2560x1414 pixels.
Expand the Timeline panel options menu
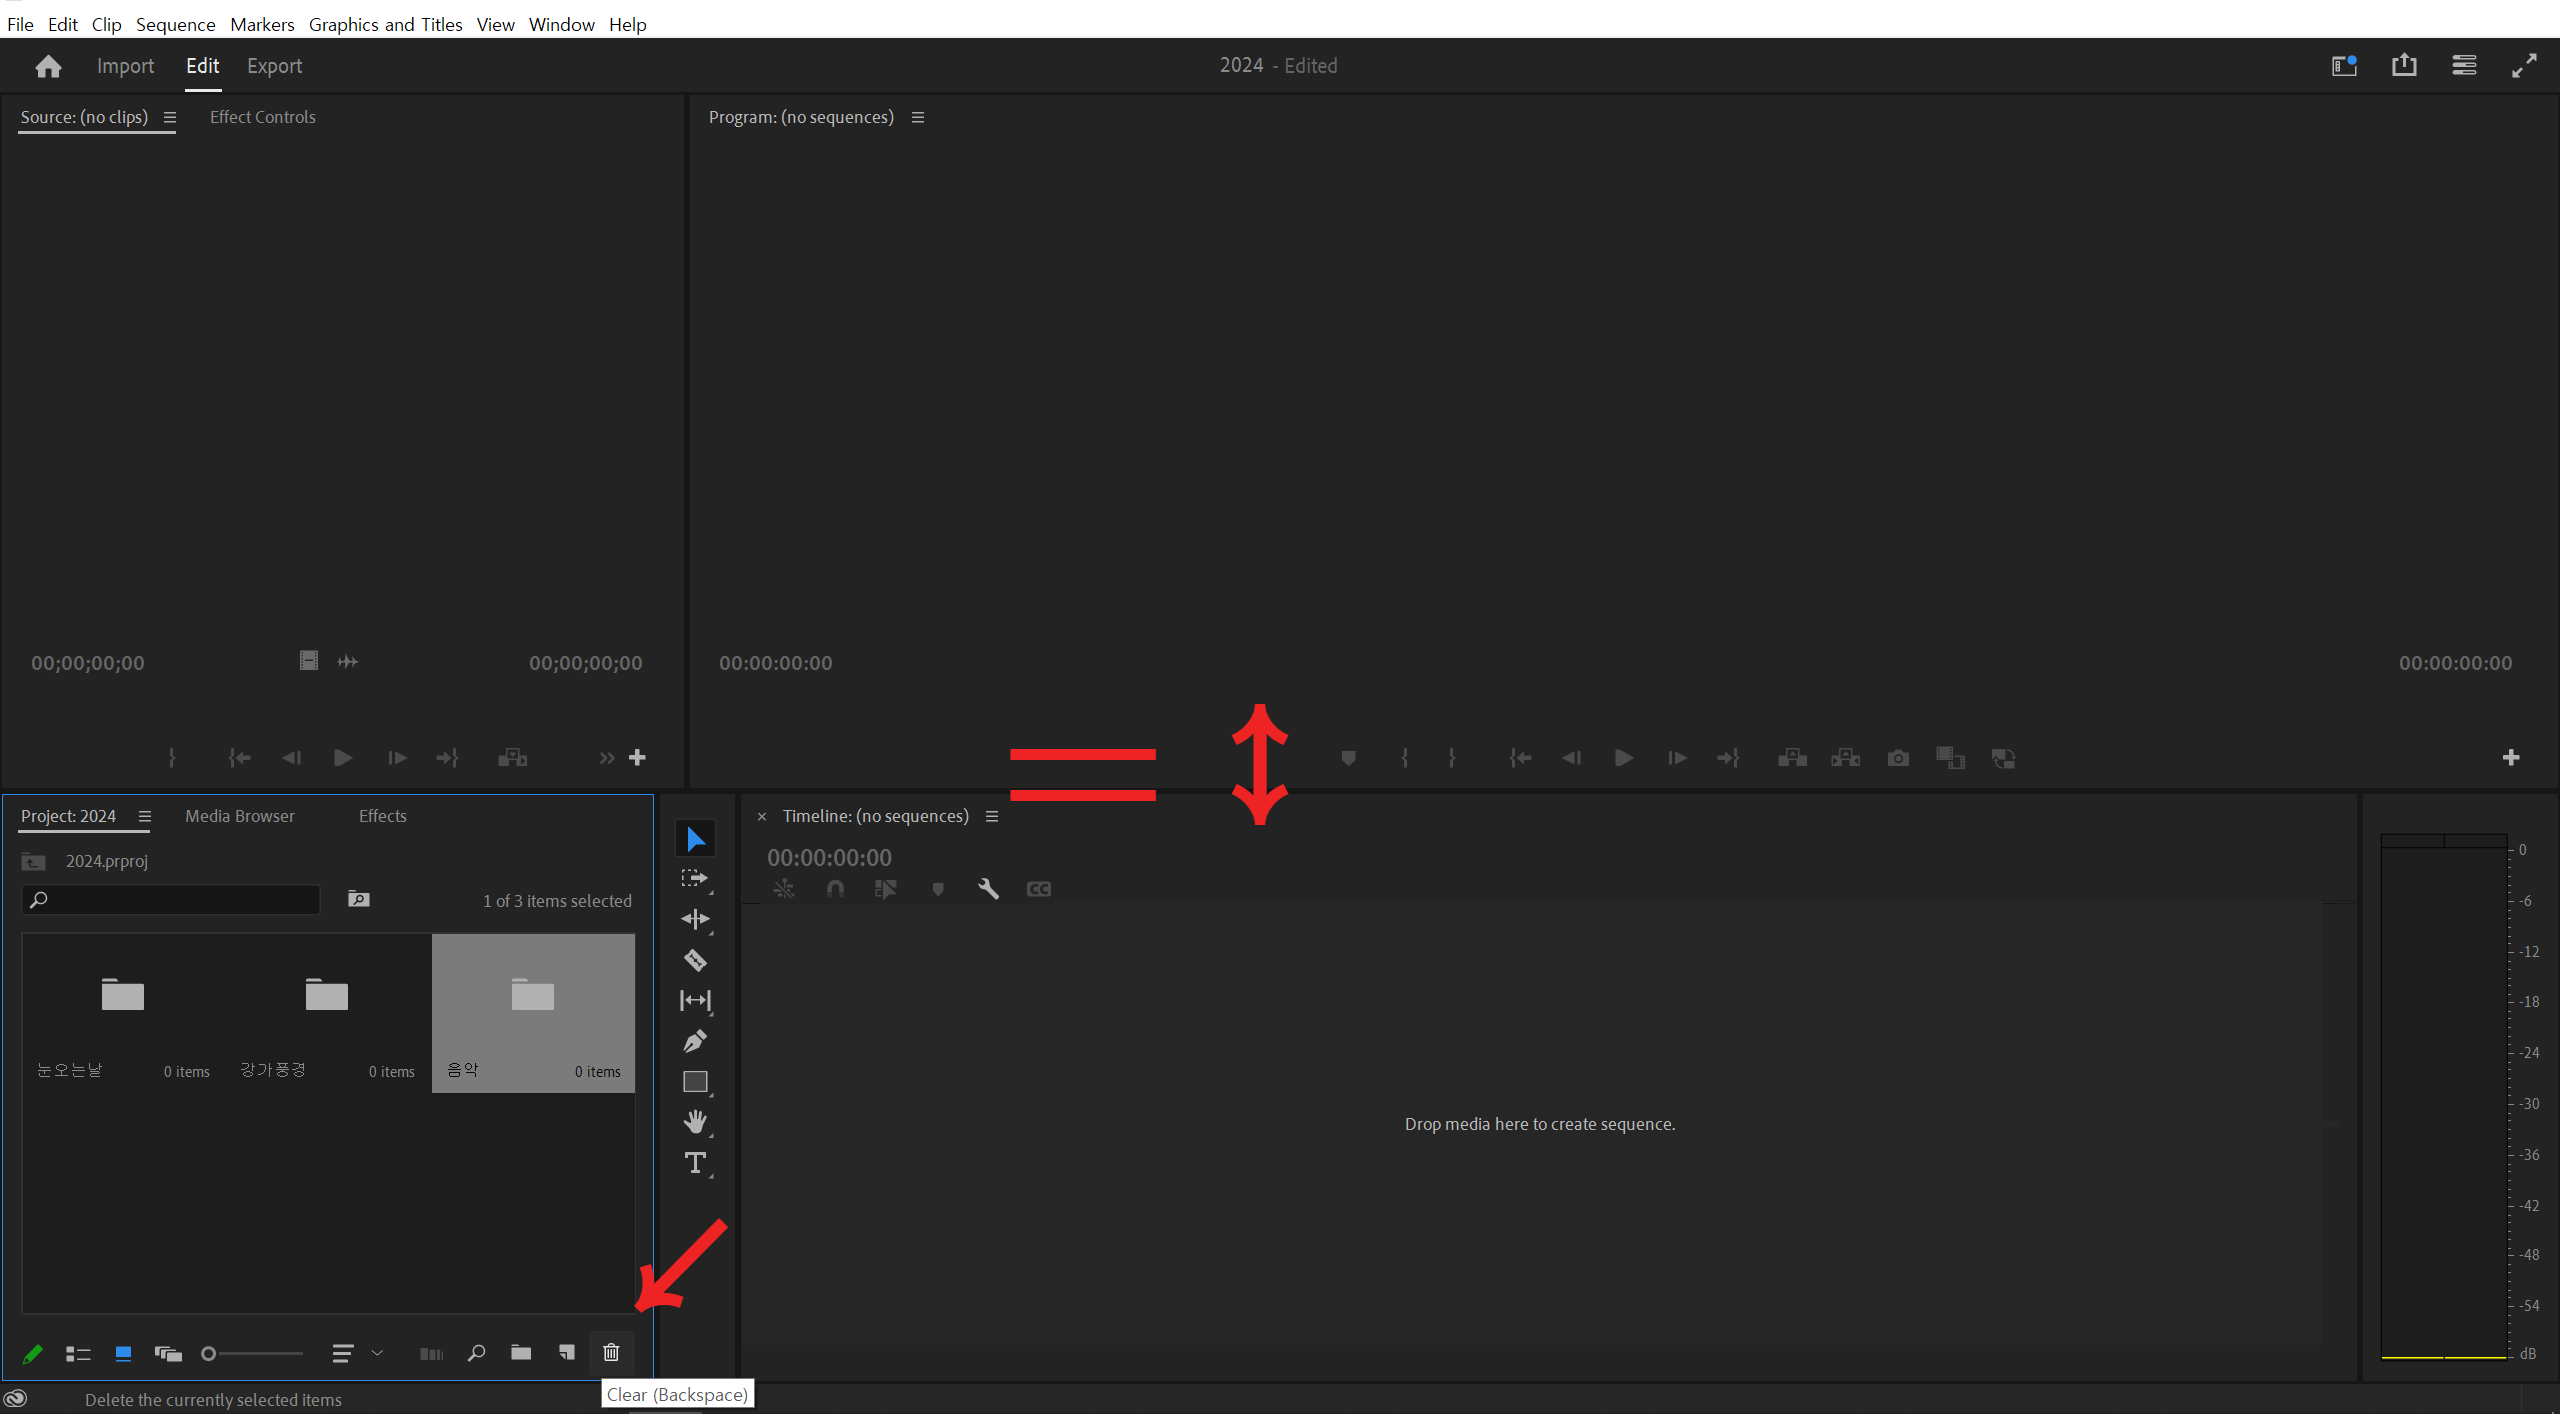point(992,818)
